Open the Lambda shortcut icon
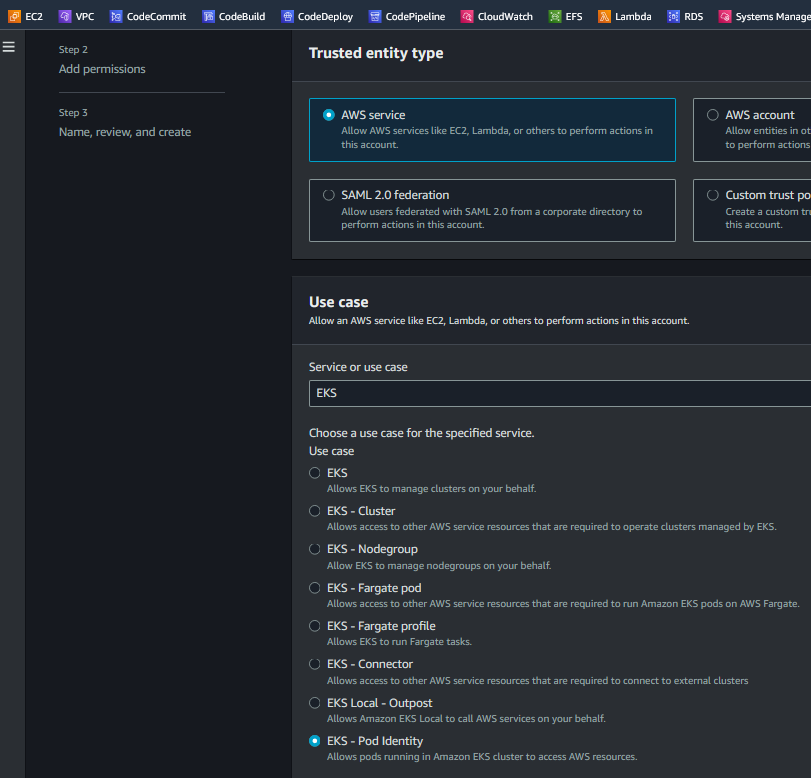The width and height of the screenshot is (811, 778). click(604, 17)
